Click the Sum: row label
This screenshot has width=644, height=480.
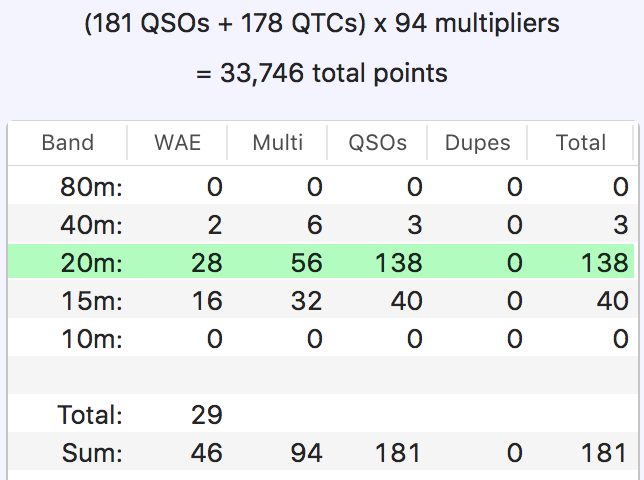click(92, 453)
